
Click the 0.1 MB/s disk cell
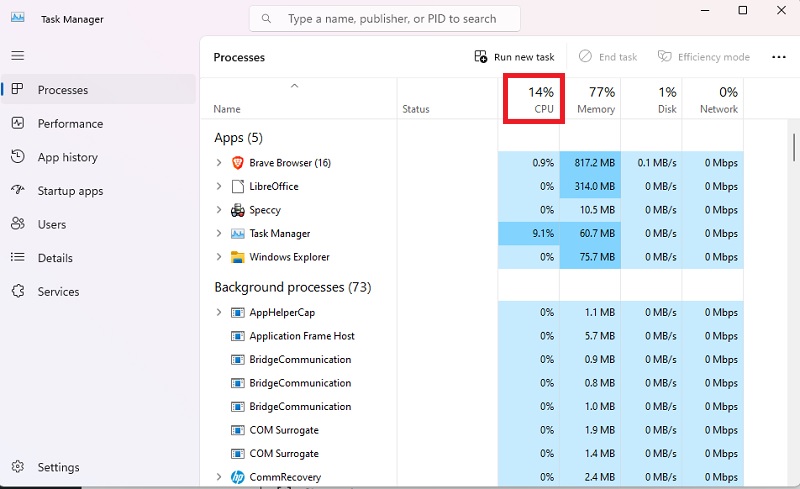652,163
